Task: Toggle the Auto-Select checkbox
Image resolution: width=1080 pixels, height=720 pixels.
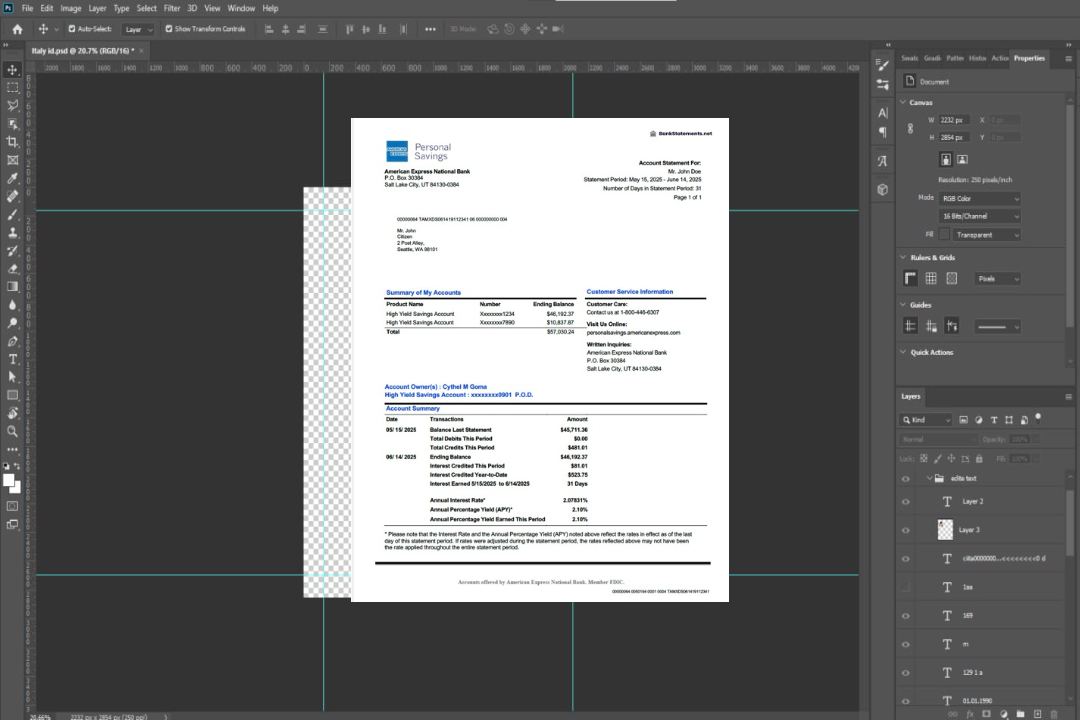Action: (x=72, y=29)
